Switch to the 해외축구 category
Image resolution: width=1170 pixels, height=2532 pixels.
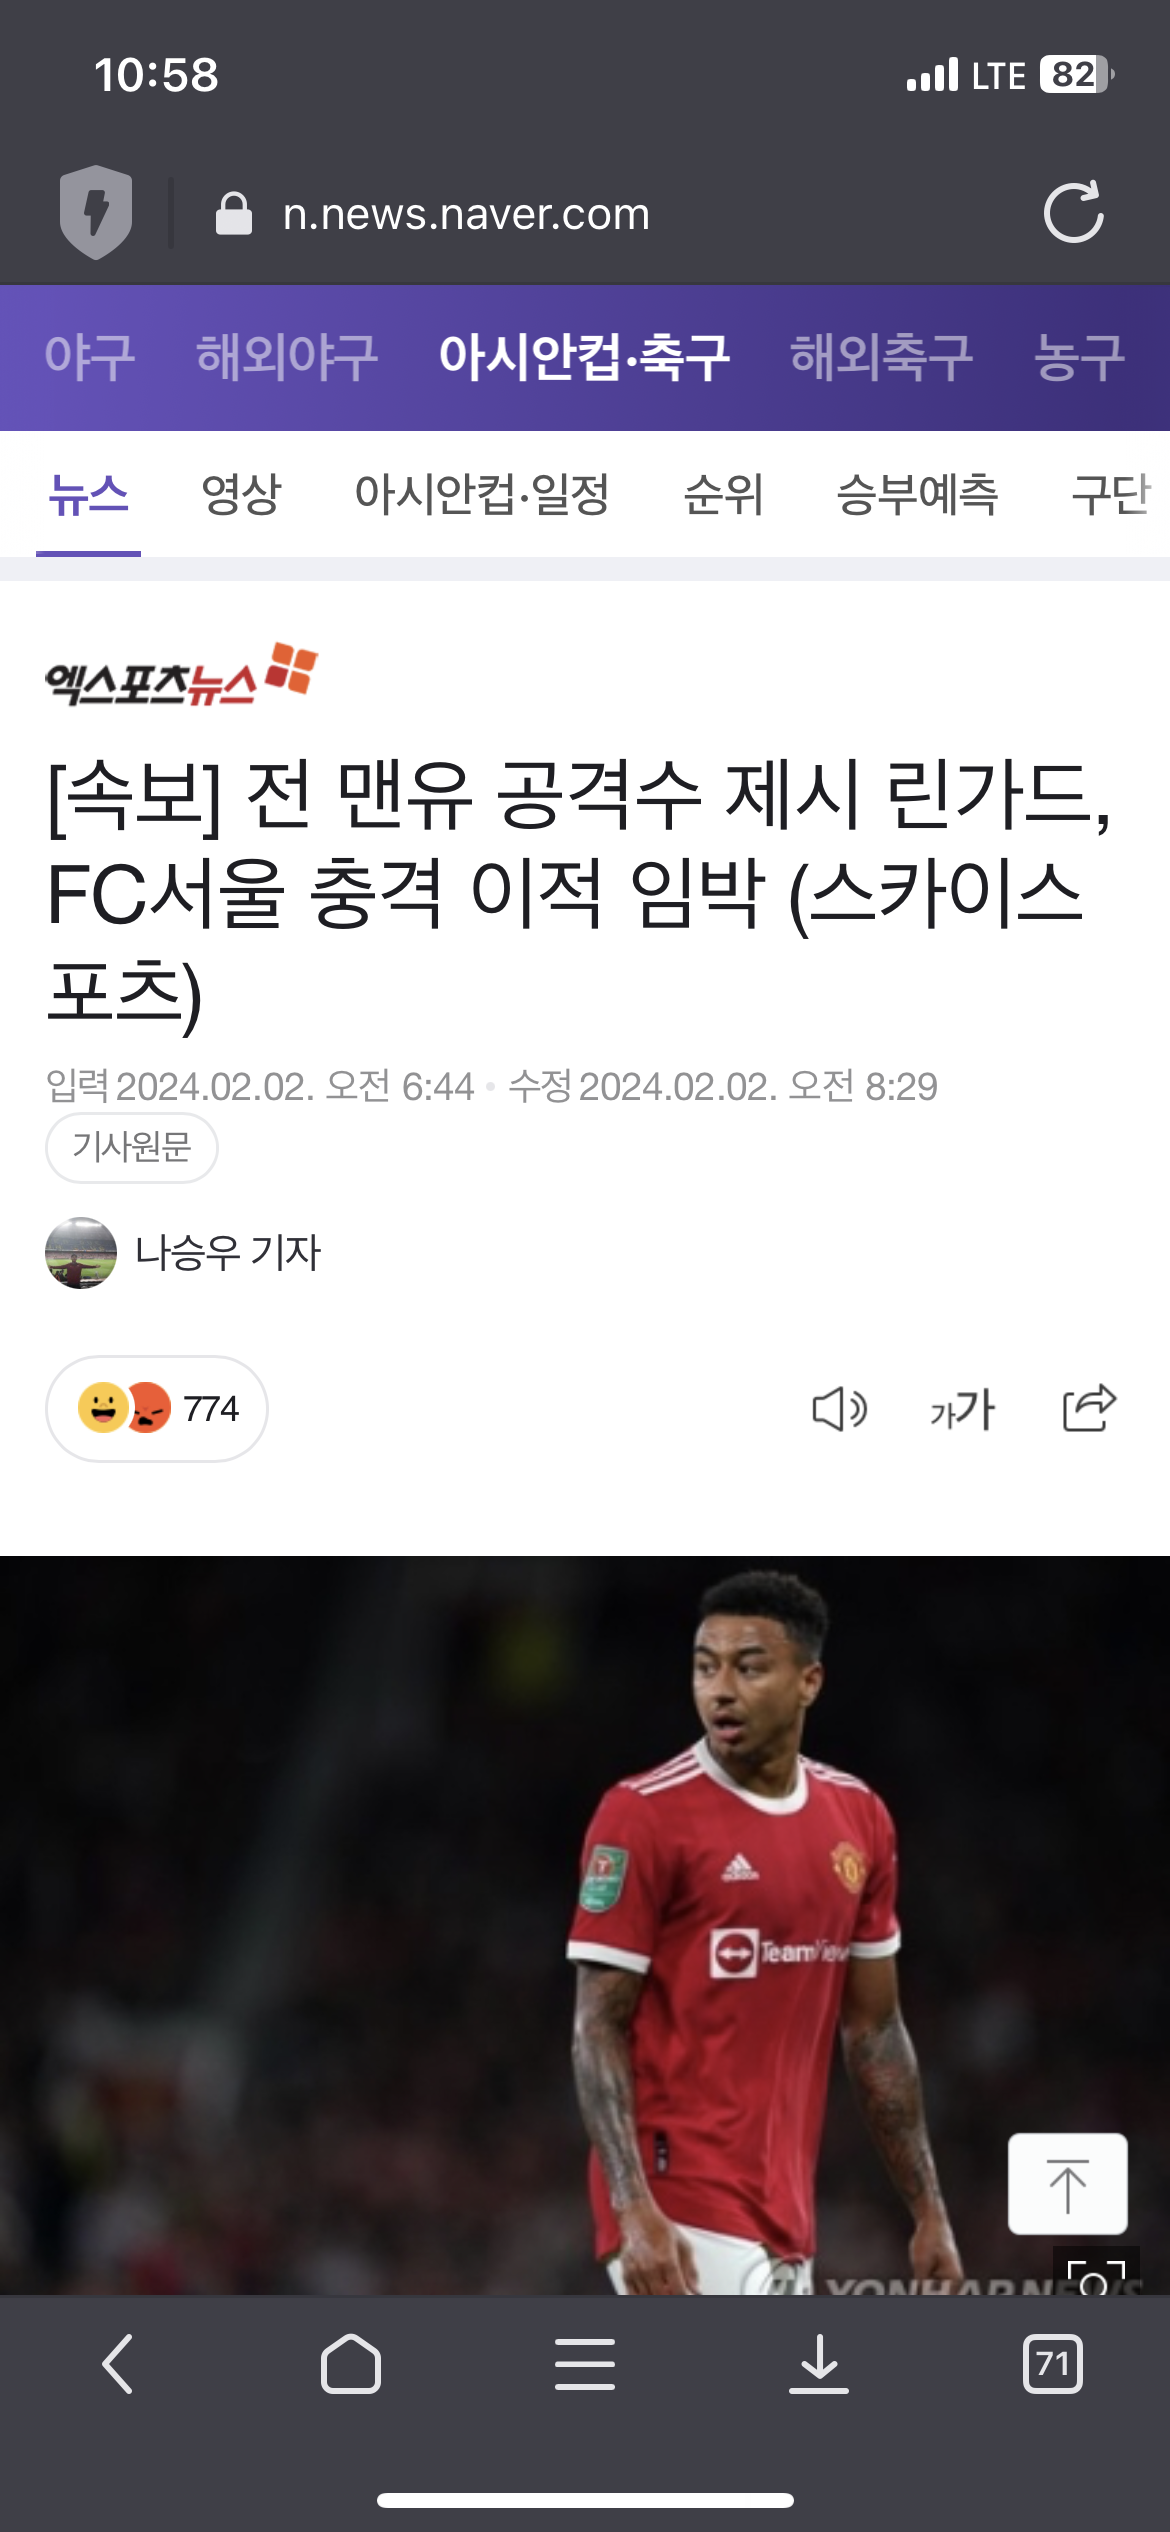(881, 357)
